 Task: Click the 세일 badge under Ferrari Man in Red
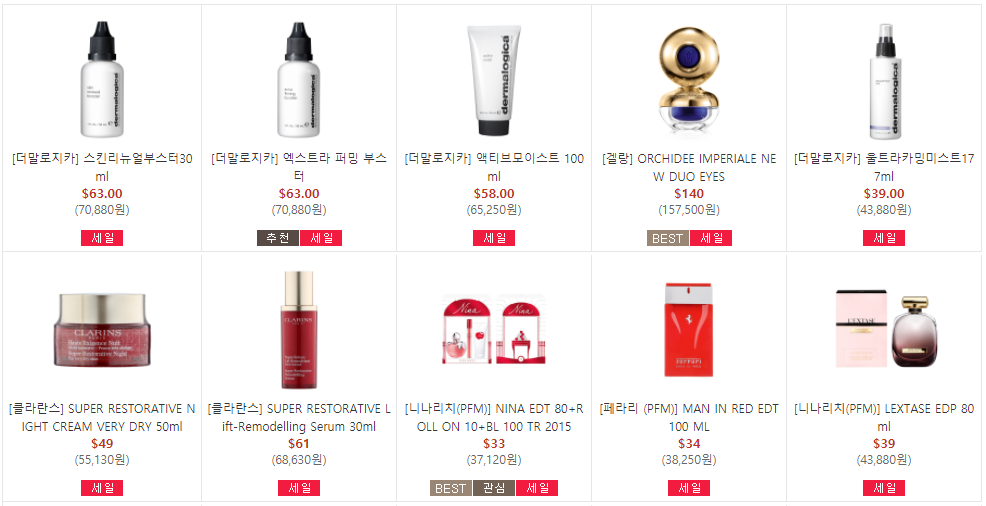click(x=689, y=488)
